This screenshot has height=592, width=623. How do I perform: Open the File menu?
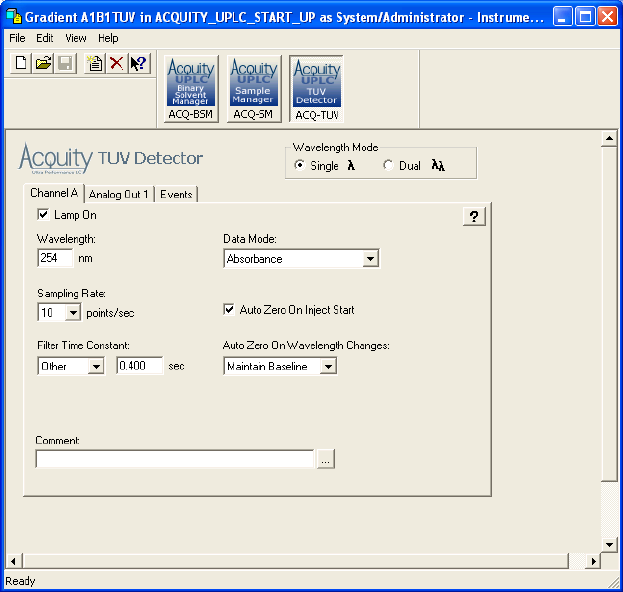pos(17,38)
